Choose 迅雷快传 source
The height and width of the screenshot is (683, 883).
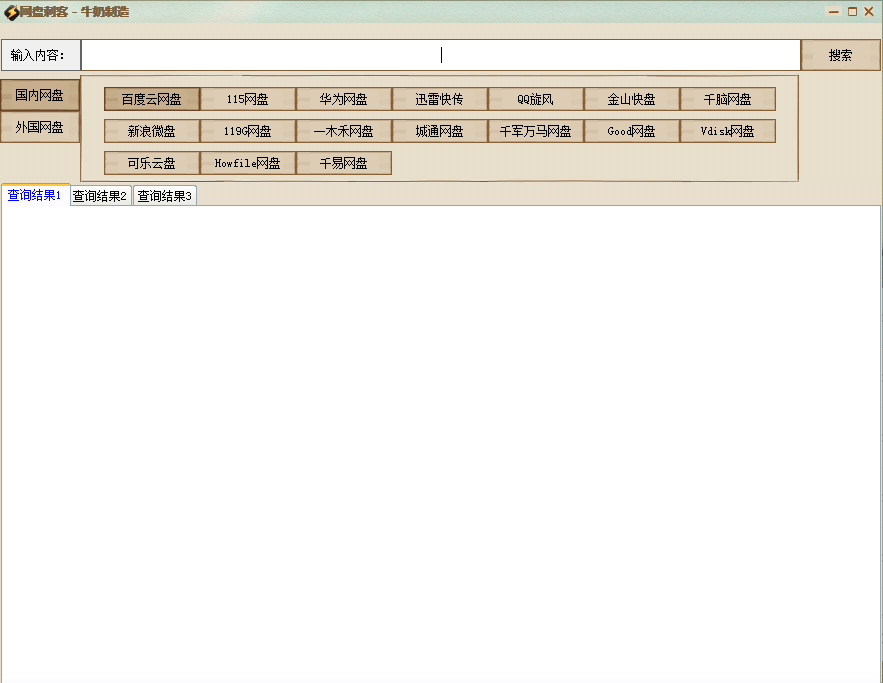(440, 99)
